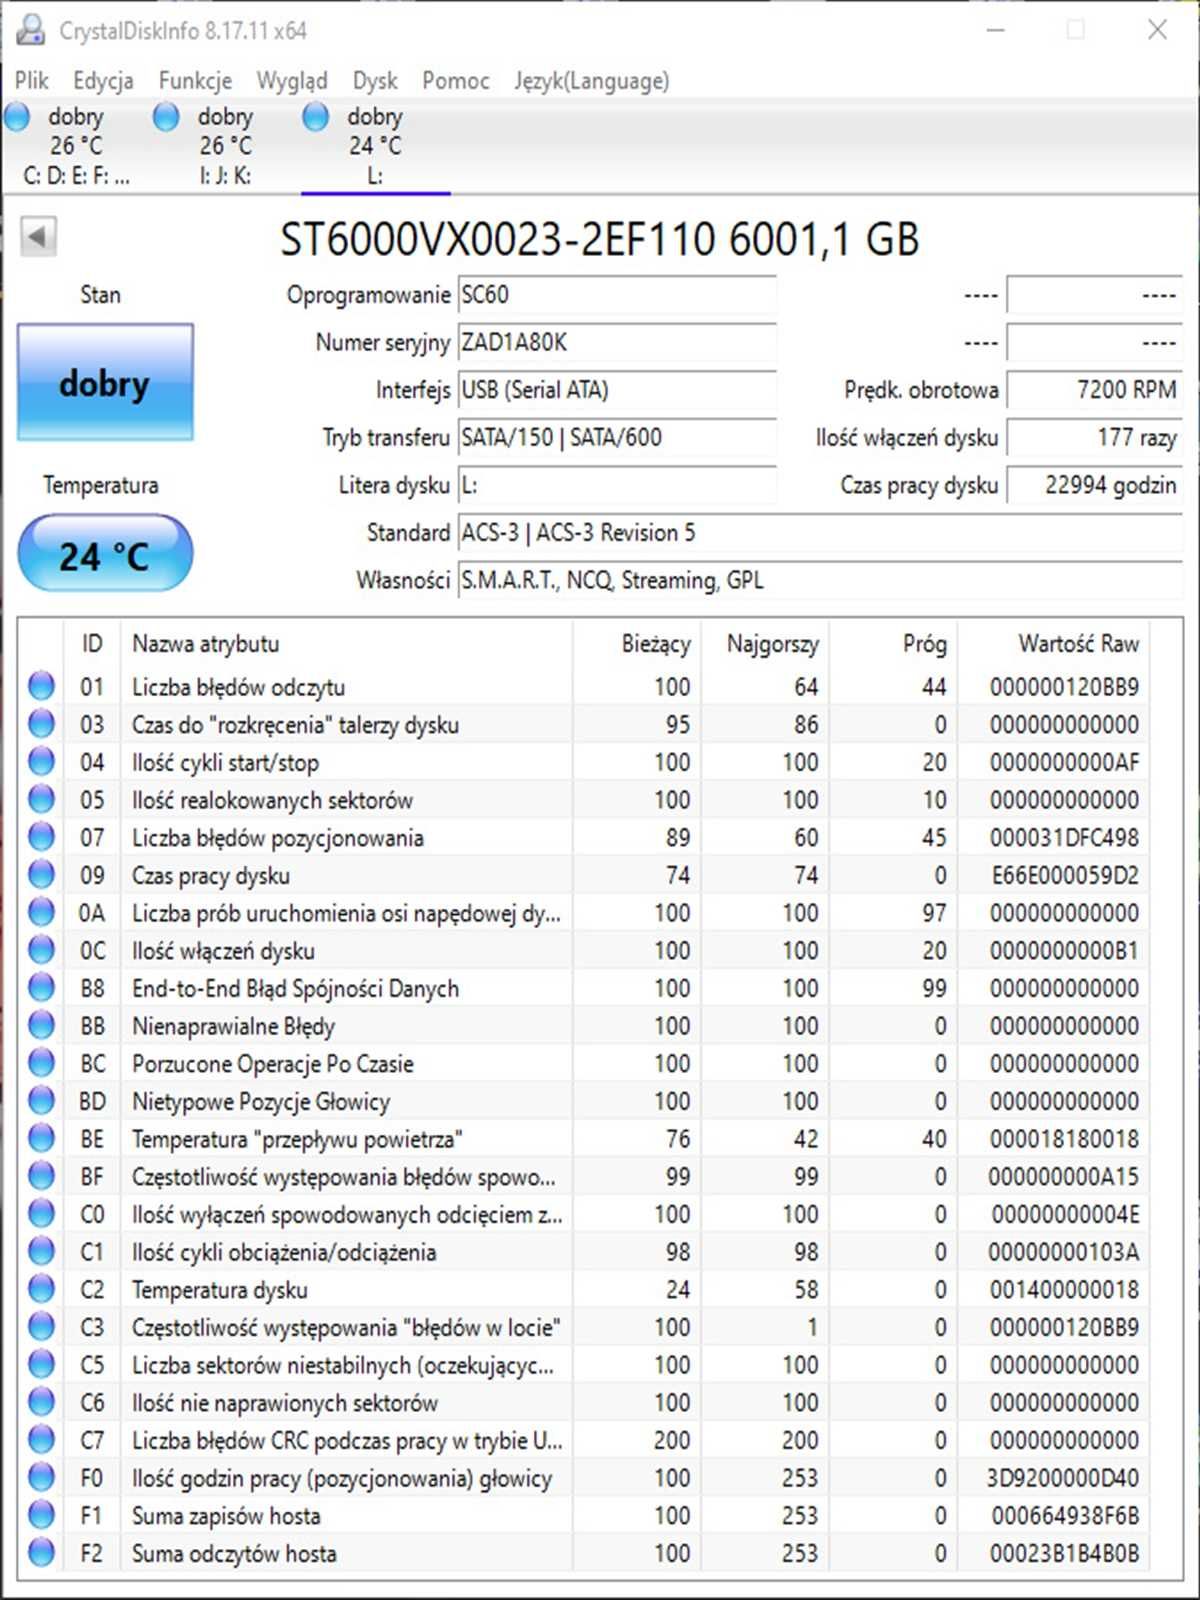This screenshot has height=1600, width=1200.
Task: Click the Interfejs field USB (Serial ATA)
Action: point(617,390)
